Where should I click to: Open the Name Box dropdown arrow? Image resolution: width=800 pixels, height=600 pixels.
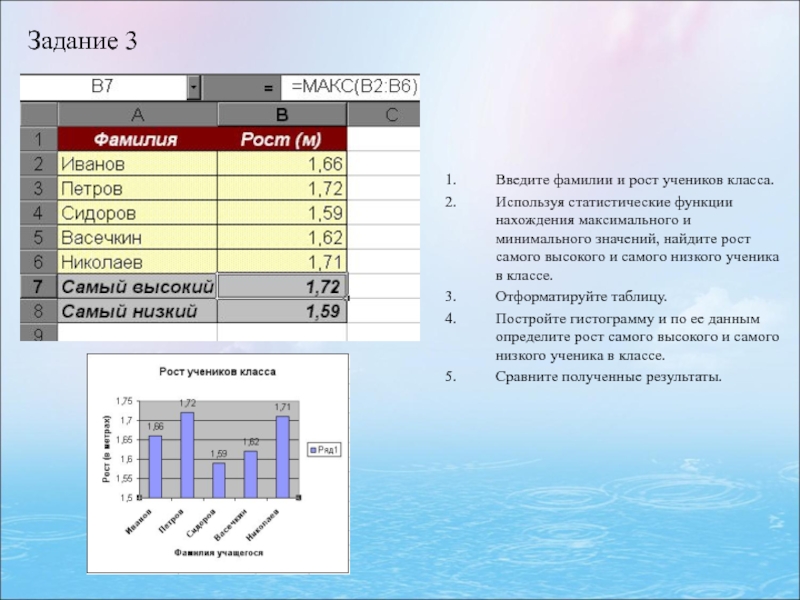[x=193, y=88]
